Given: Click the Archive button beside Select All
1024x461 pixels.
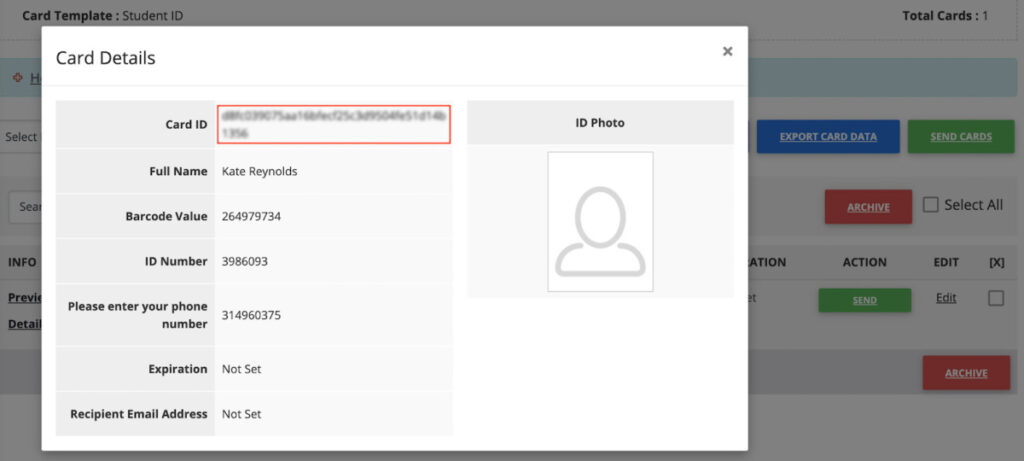Looking at the screenshot, I should click(867, 207).
